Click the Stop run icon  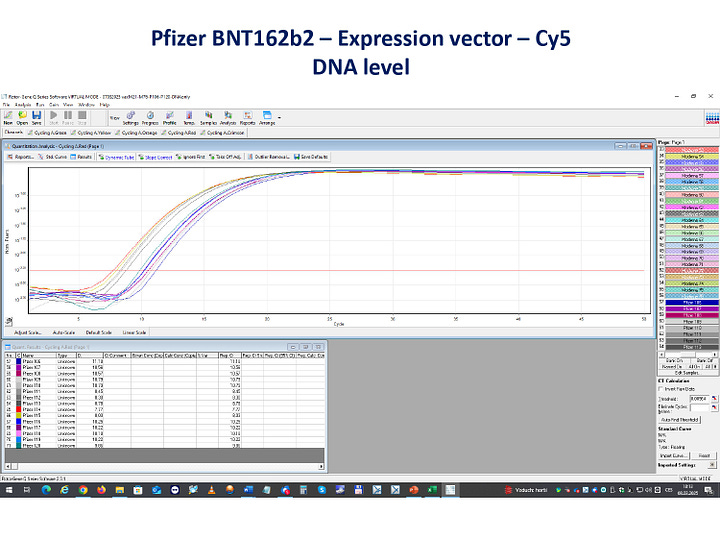tap(82, 118)
